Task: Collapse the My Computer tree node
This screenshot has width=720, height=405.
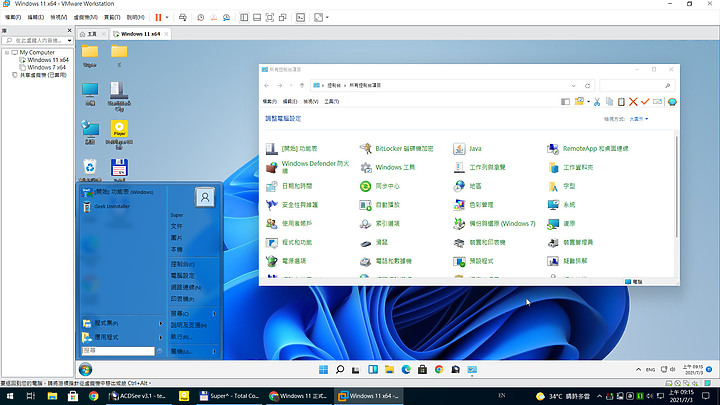Action: point(7,52)
